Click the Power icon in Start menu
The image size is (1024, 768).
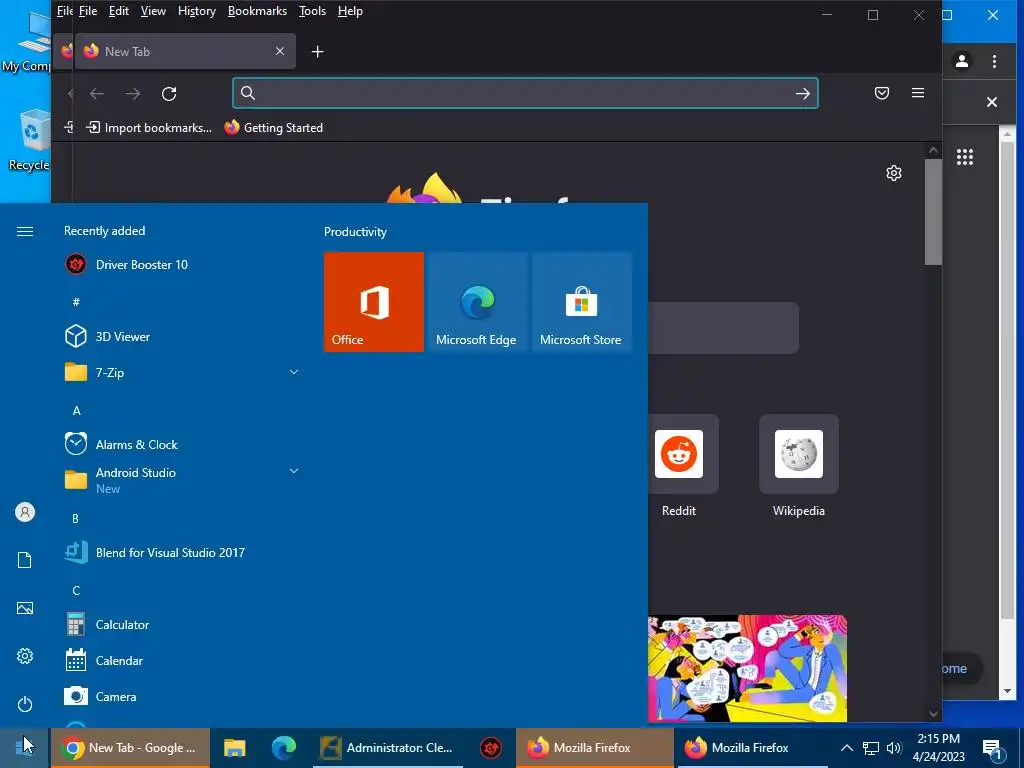[25, 704]
